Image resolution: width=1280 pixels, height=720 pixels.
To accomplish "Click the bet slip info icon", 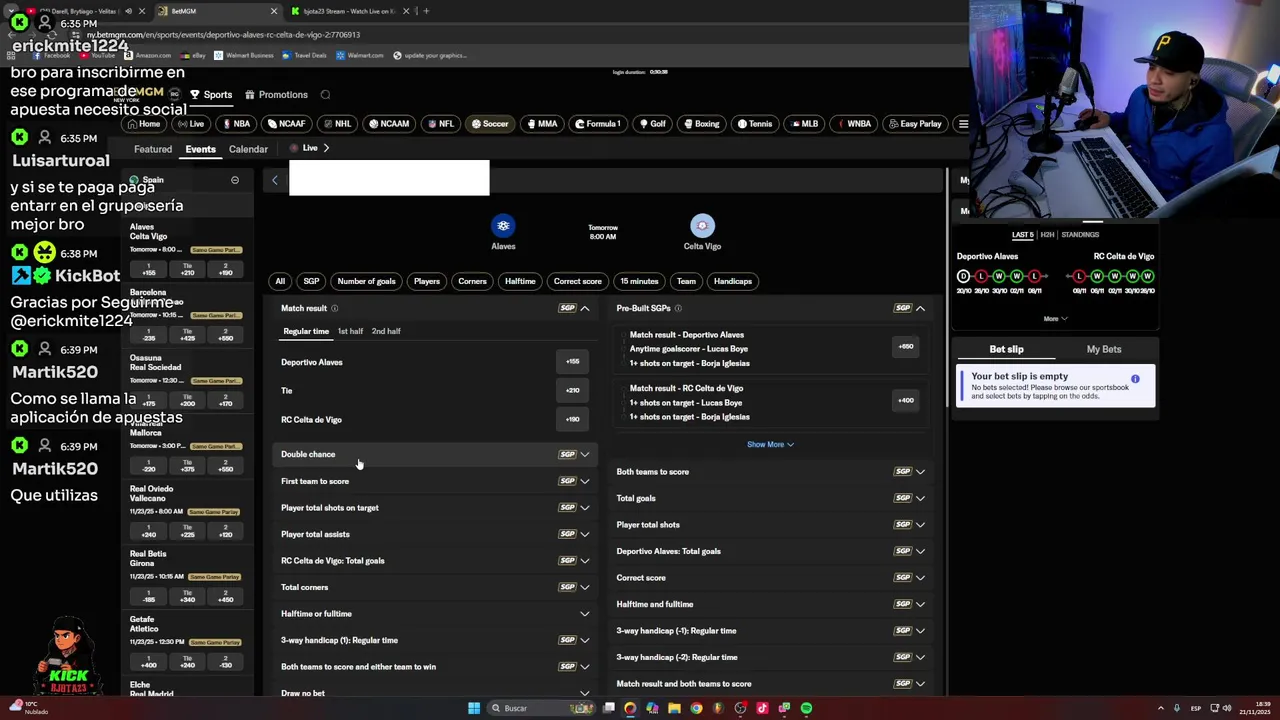I will click(1135, 379).
